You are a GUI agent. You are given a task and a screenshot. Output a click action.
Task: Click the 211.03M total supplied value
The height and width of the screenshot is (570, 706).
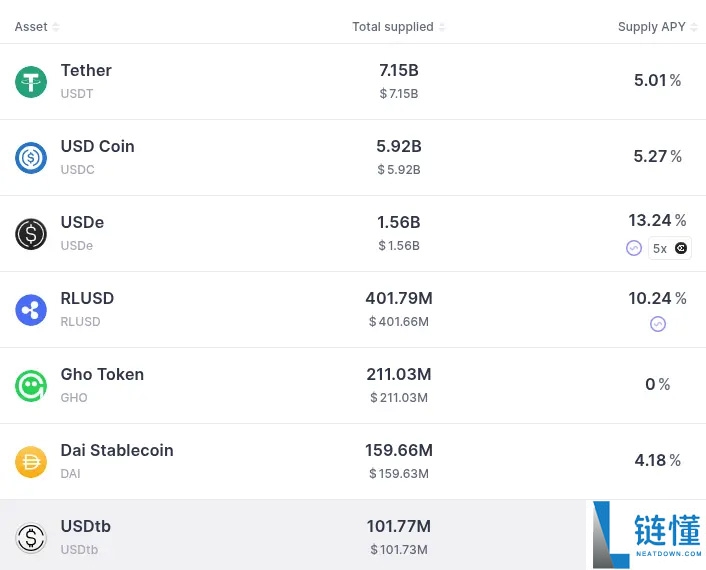[x=399, y=375]
